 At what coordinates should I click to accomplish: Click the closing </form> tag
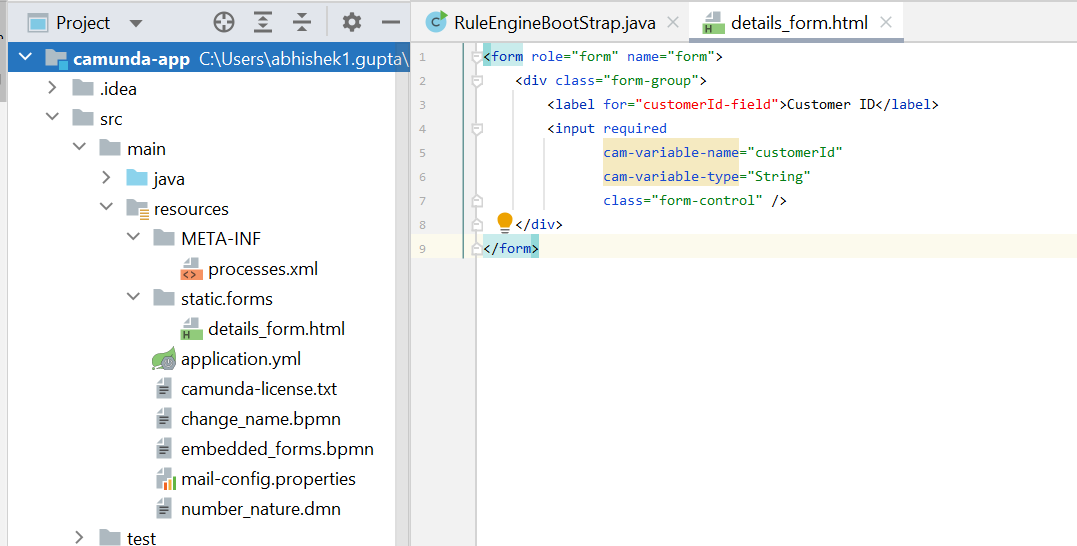click(510, 248)
